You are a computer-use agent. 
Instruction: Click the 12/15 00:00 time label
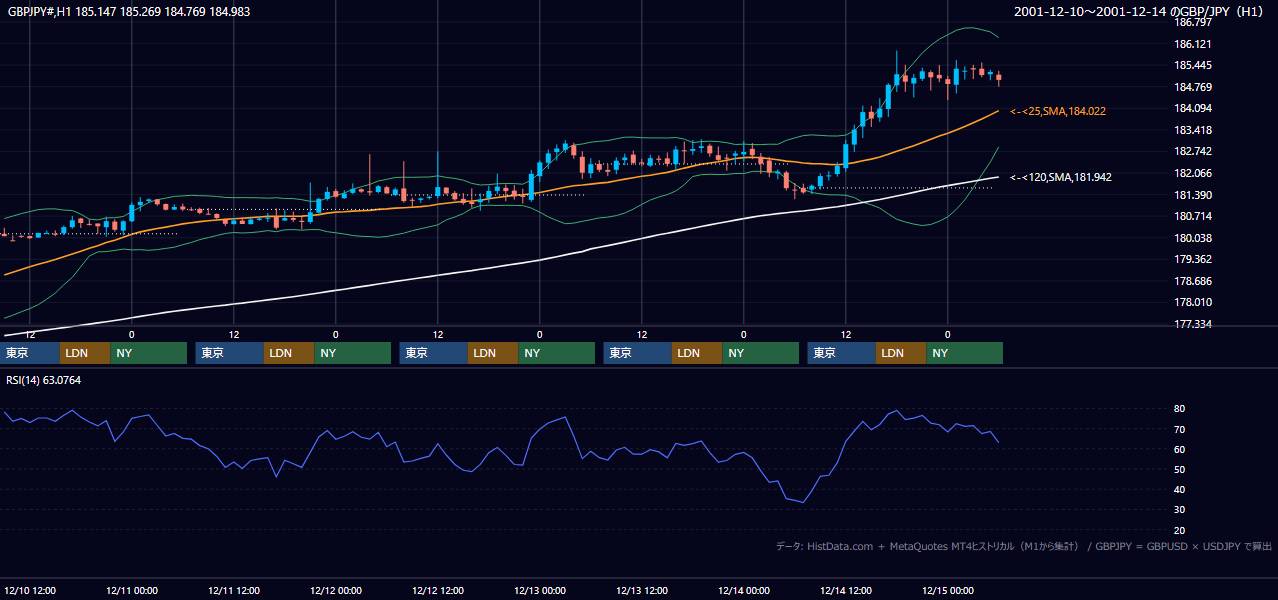[x=948, y=590]
